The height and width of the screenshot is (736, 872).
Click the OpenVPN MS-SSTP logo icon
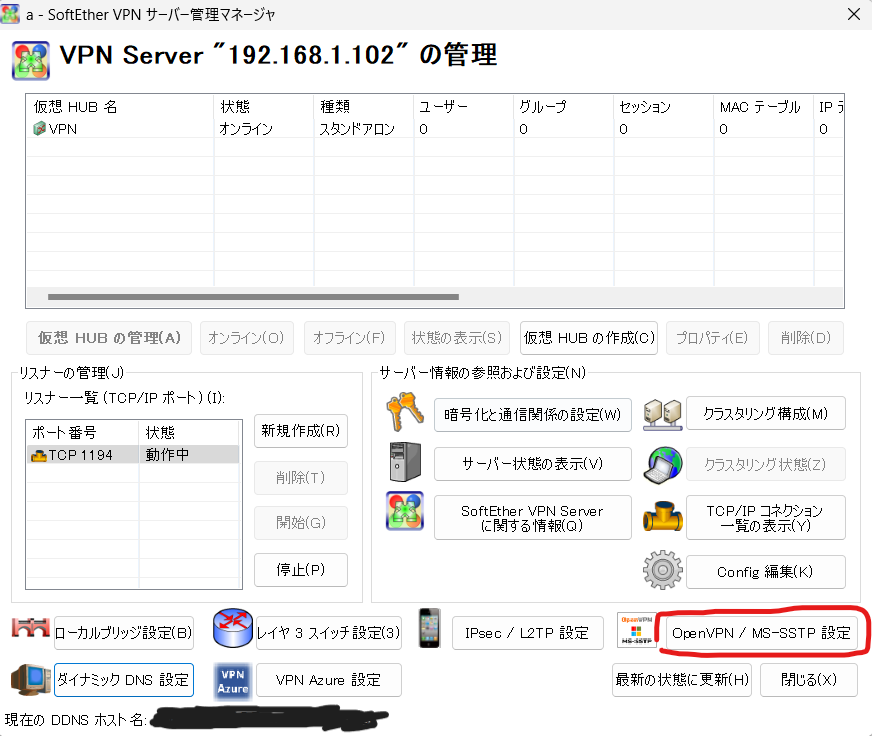coord(637,630)
